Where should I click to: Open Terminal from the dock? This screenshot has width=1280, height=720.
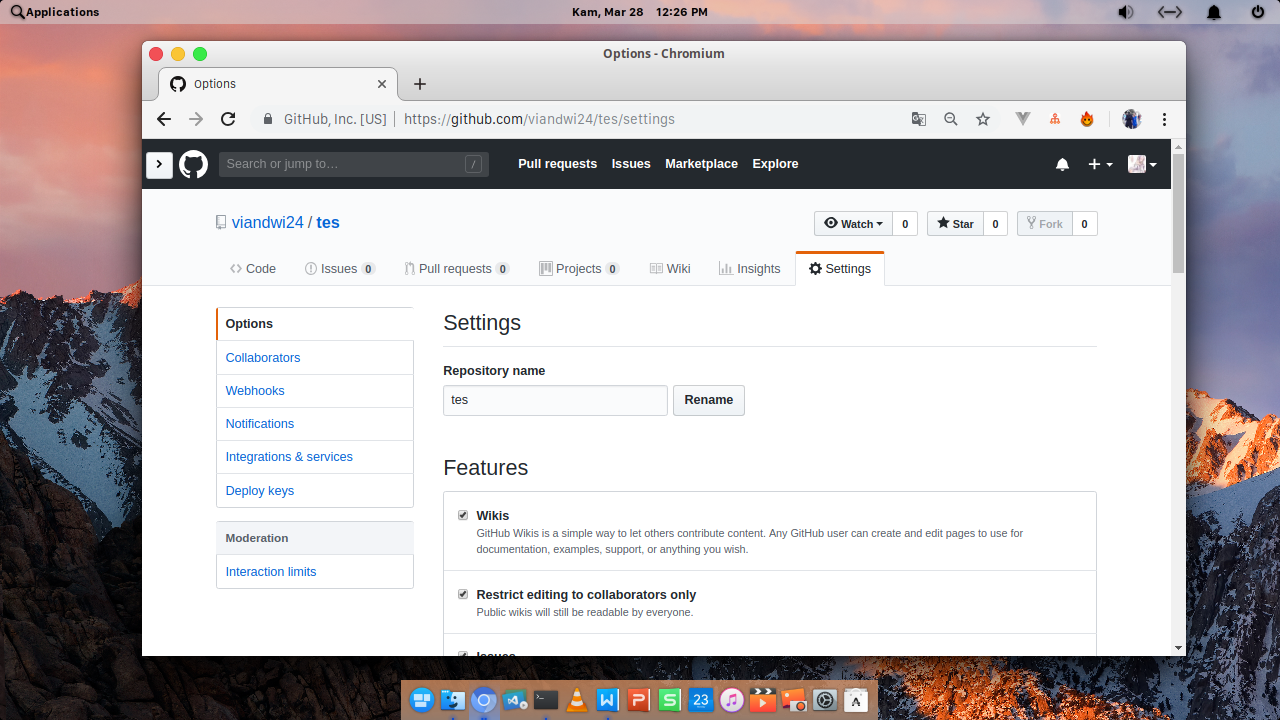tap(546, 700)
